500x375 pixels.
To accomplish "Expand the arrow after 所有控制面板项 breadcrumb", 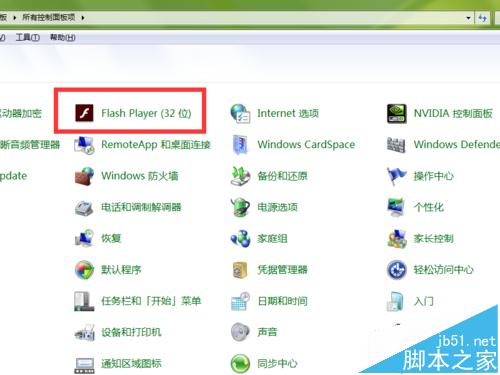I will click(x=83, y=17).
